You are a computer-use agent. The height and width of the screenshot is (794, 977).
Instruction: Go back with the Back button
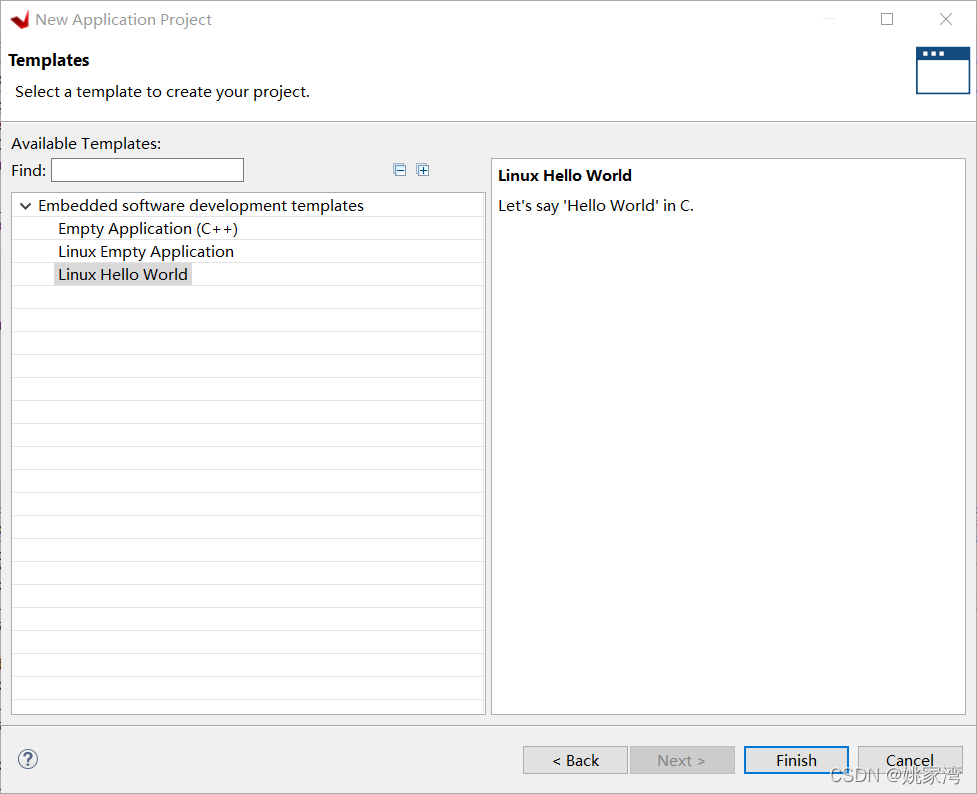[x=575, y=760]
